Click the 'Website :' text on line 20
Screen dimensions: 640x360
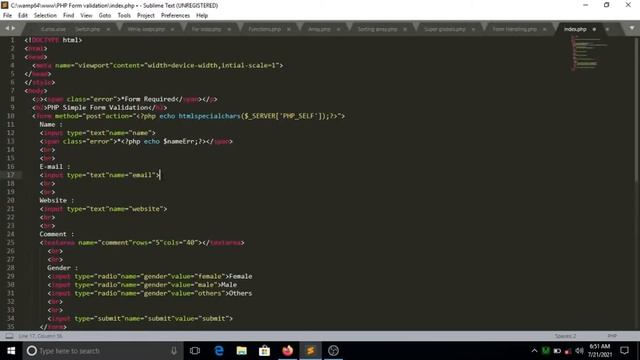[x=57, y=200]
